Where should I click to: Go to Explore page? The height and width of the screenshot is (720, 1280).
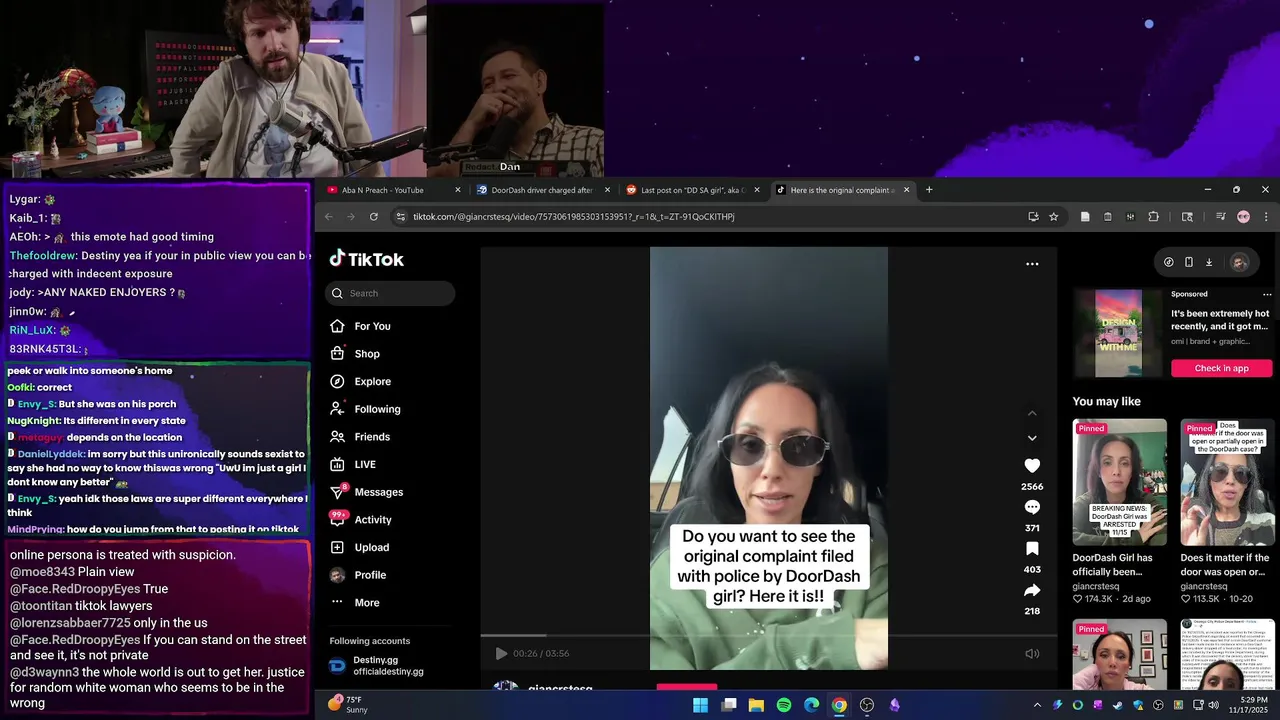[361, 381]
